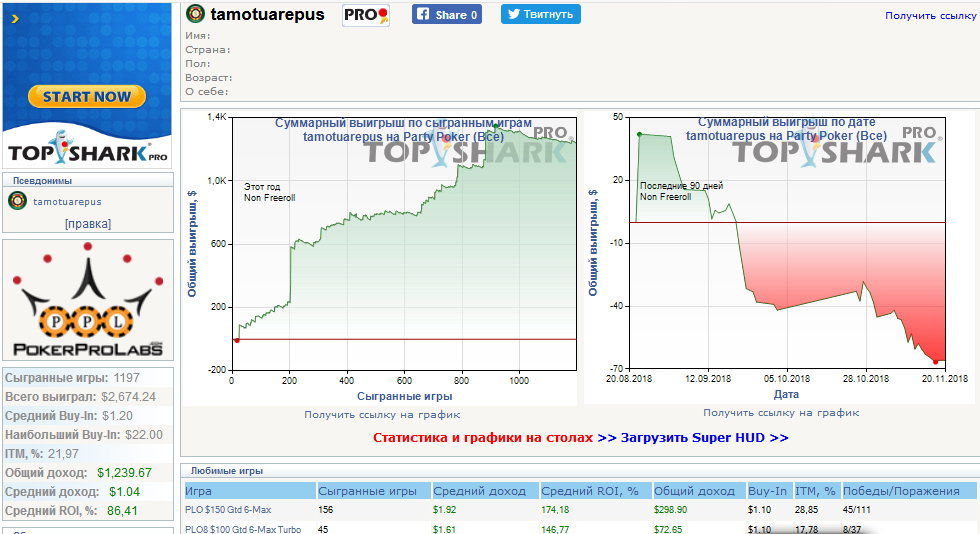Click the Средний Buy-In: $1.20 stat

pos(88,416)
